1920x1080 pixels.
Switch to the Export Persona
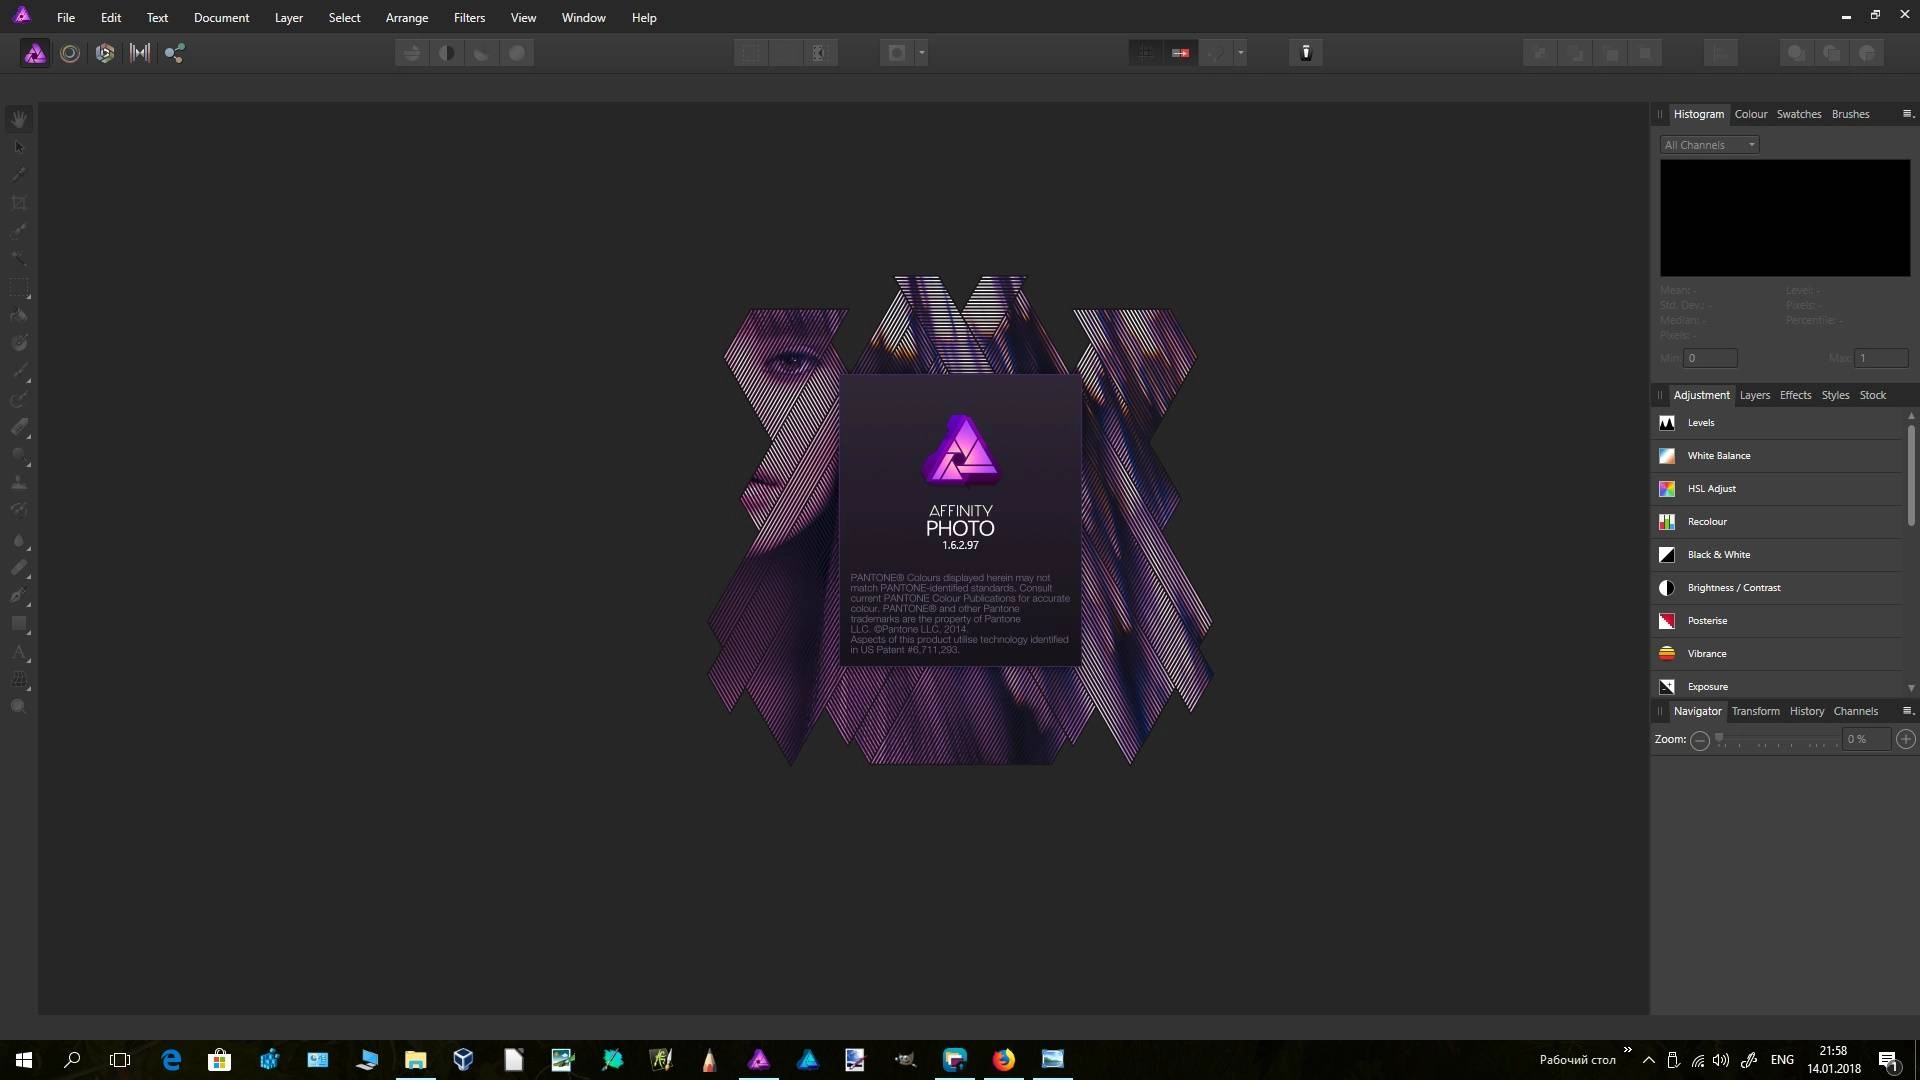point(175,53)
